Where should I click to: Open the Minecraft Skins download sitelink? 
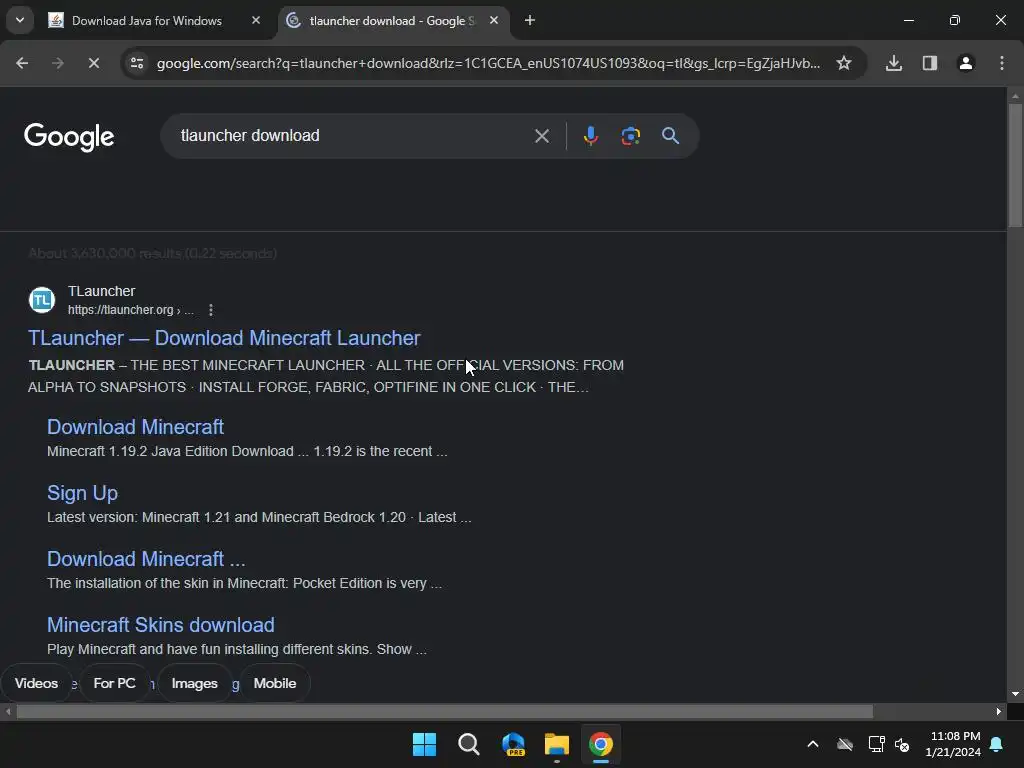161,625
